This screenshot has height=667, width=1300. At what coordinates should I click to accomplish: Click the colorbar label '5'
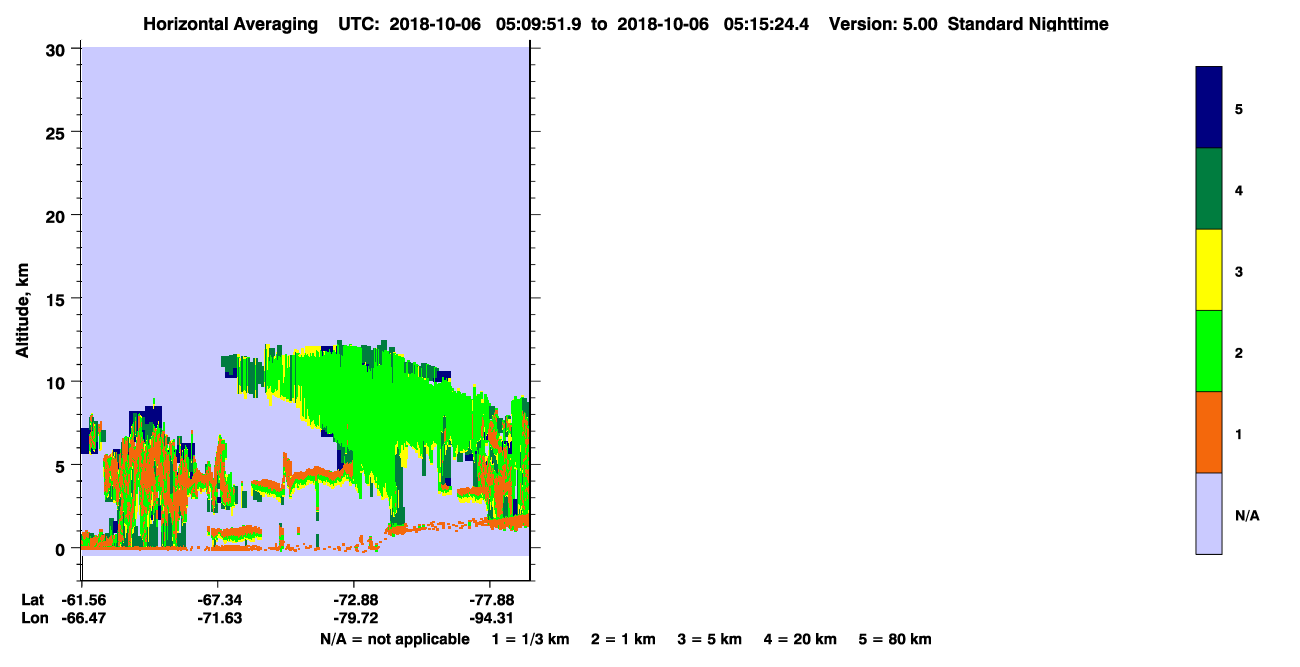coord(1239,109)
